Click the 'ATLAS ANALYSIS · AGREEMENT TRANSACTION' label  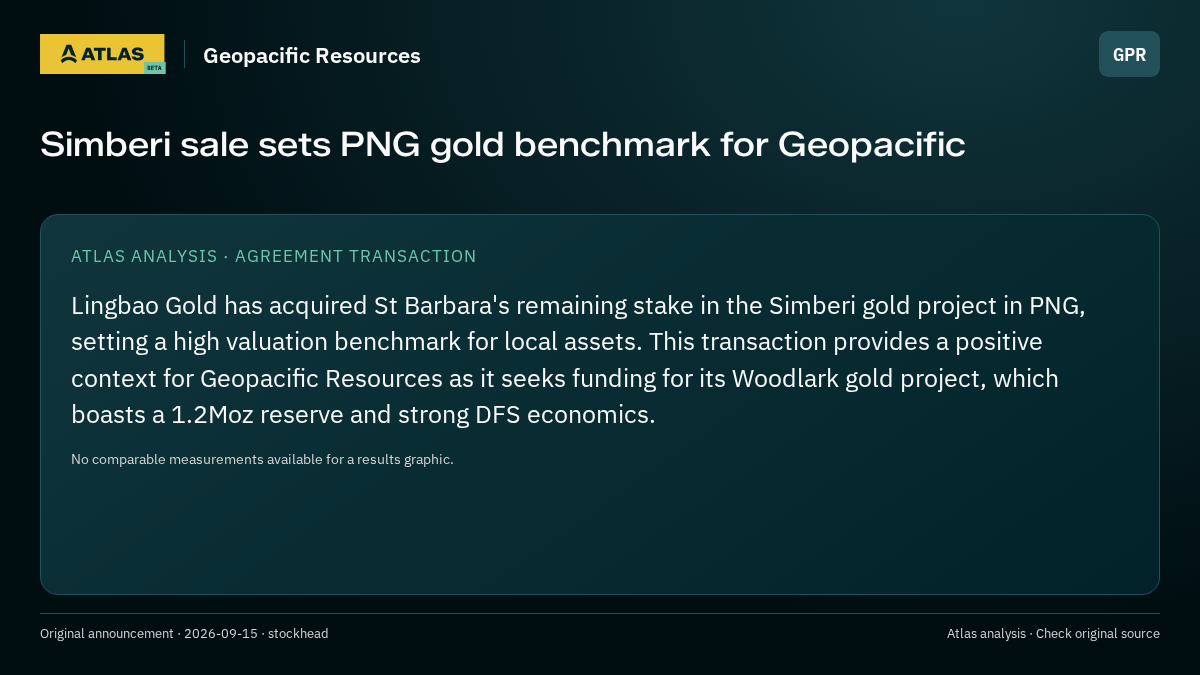pyautogui.click(x=274, y=256)
